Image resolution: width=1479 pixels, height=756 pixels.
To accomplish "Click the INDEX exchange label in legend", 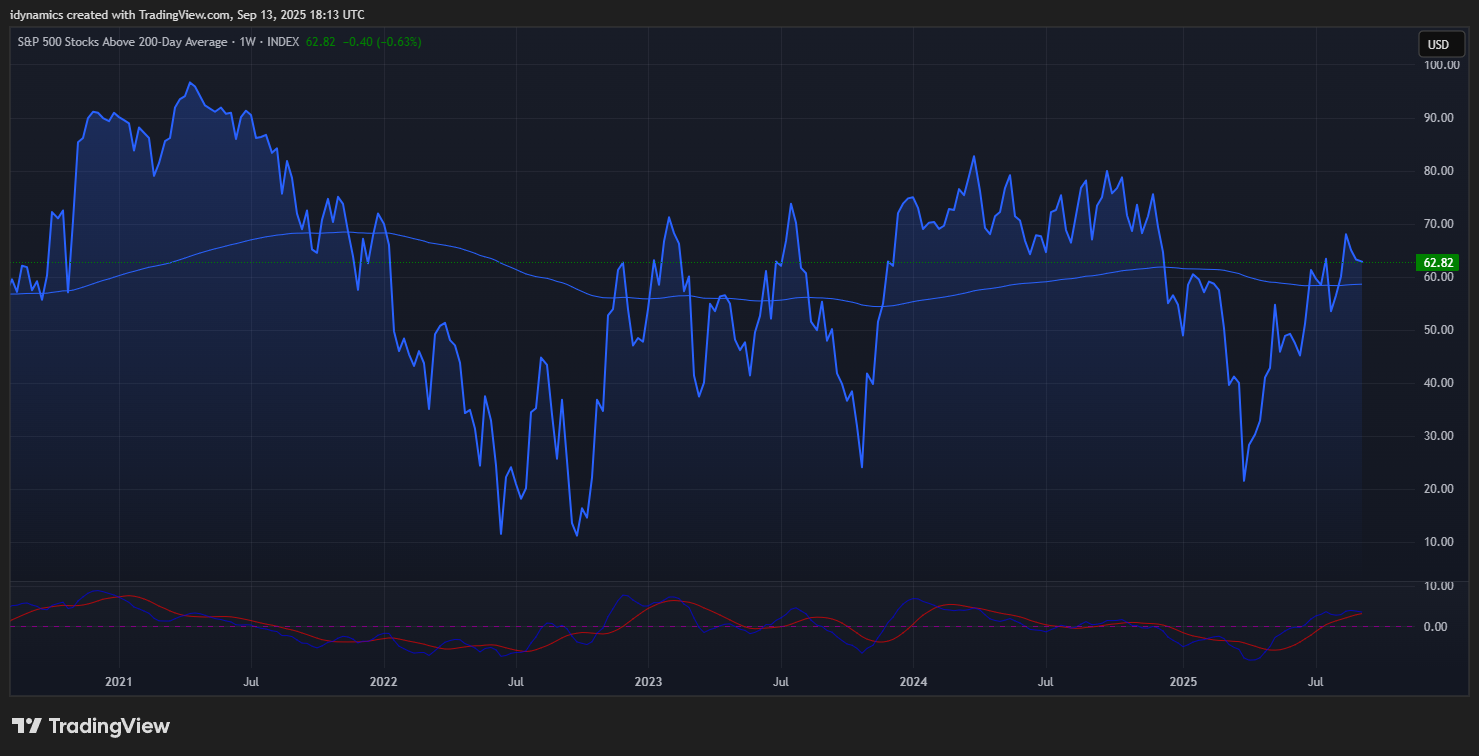I will tap(281, 42).
